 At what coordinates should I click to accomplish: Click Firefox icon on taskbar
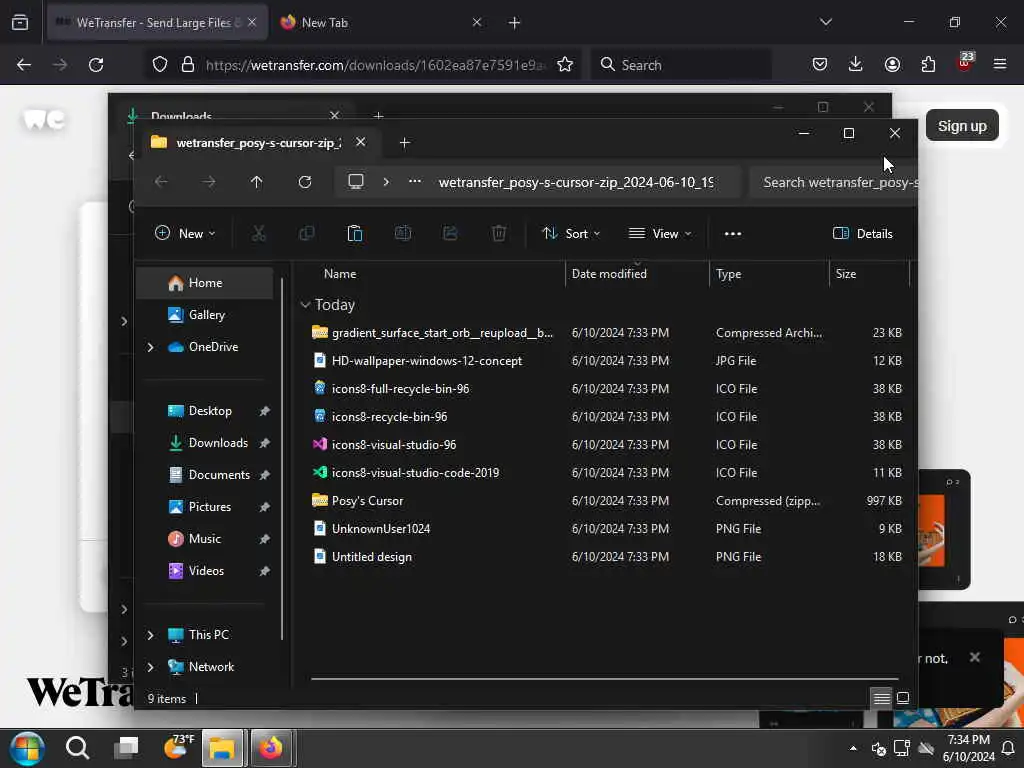point(271,748)
